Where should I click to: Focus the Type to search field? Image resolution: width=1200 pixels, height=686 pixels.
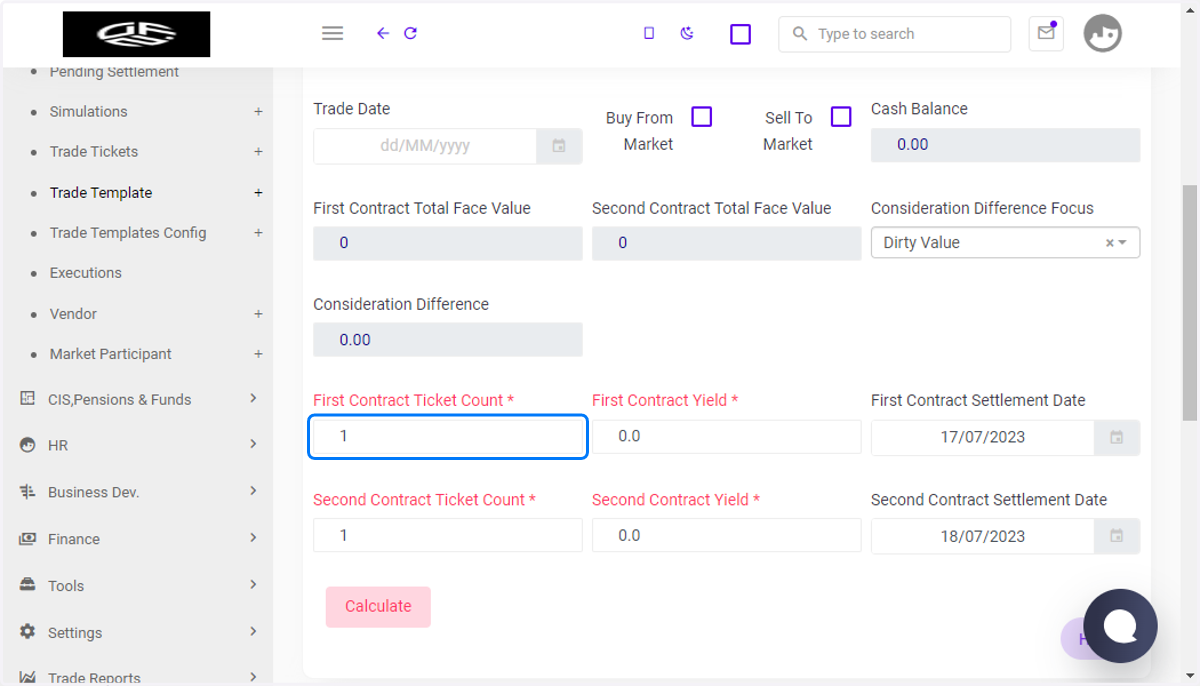(895, 34)
